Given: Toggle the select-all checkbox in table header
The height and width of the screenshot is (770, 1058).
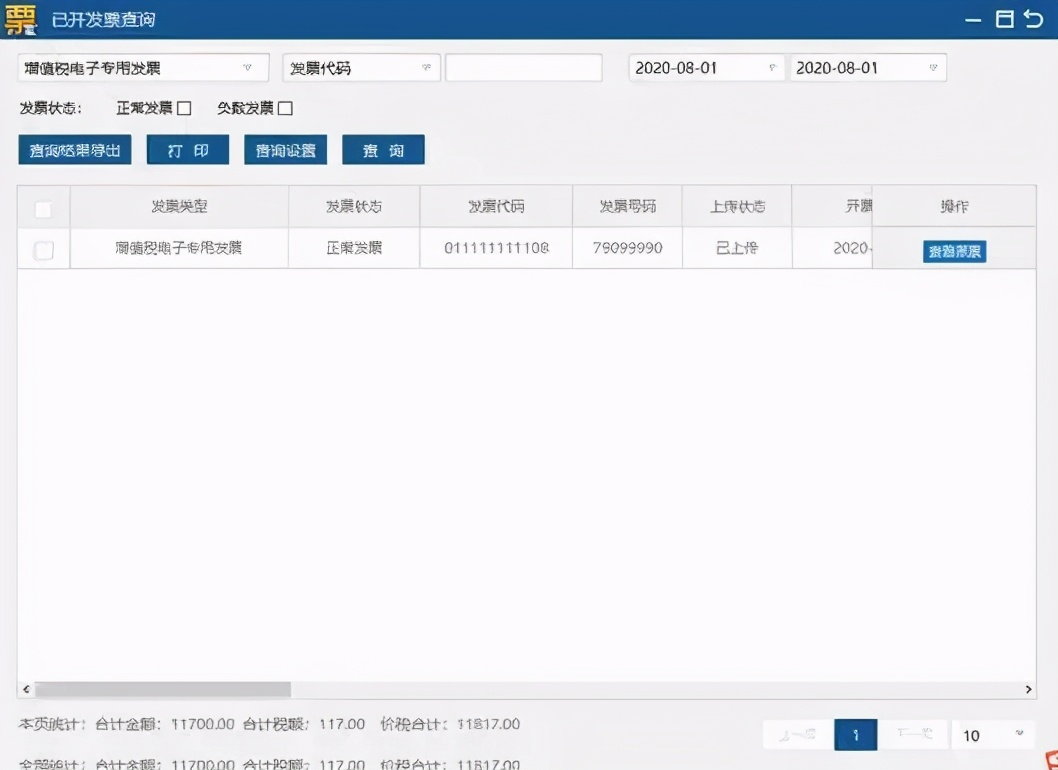Looking at the screenshot, I should click(x=43, y=209).
